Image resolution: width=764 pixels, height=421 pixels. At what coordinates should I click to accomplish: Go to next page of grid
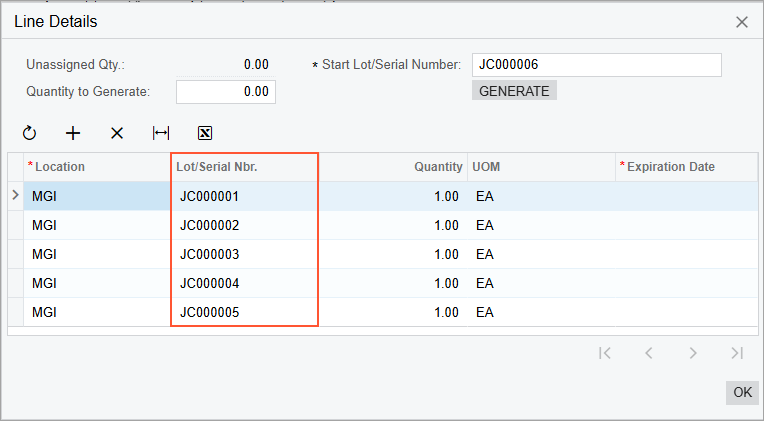(x=693, y=353)
